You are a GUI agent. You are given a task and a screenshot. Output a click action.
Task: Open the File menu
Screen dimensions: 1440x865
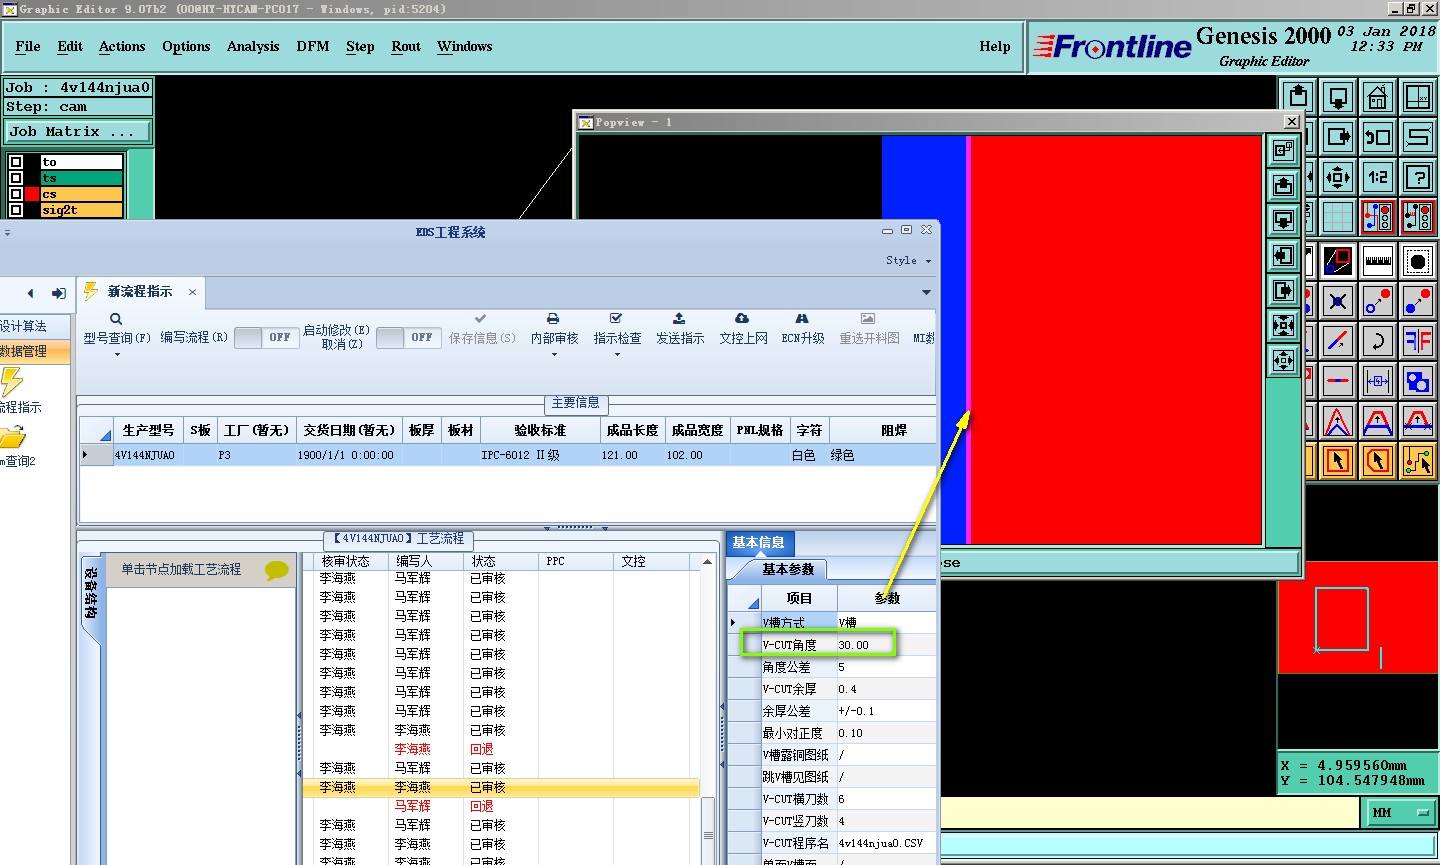coord(28,46)
